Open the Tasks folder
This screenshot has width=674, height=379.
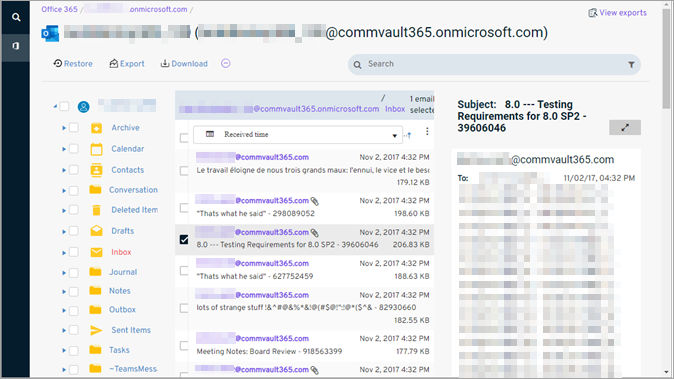[119, 350]
